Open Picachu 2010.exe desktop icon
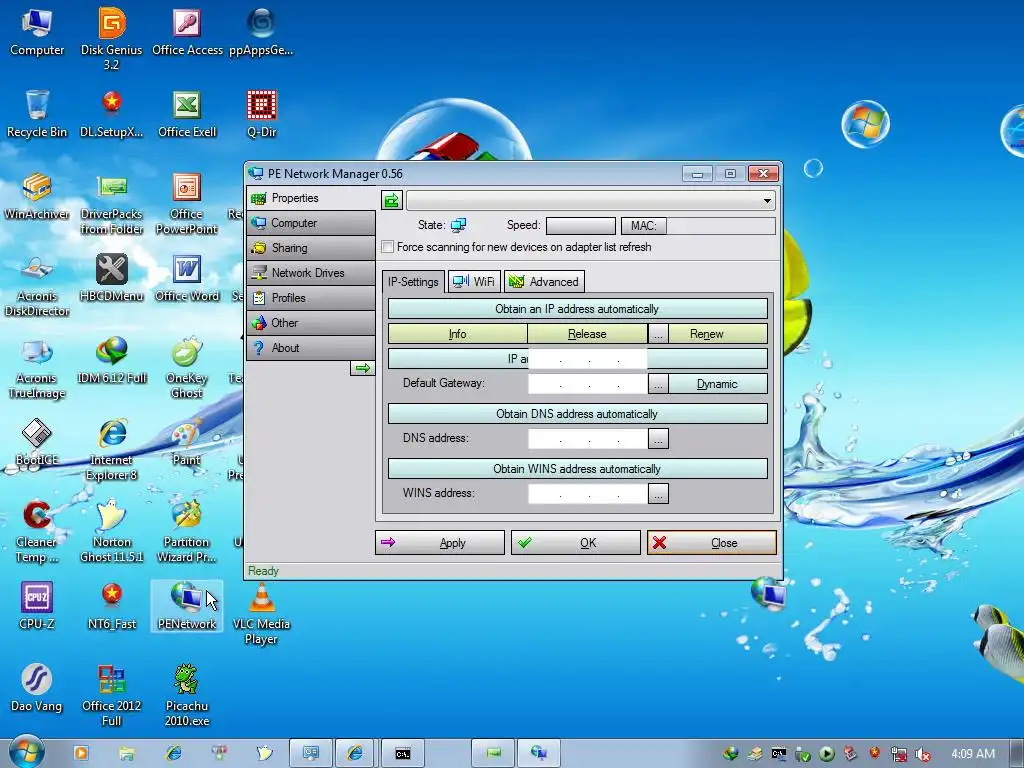This screenshot has width=1024, height=768. [x=187, y=696]
